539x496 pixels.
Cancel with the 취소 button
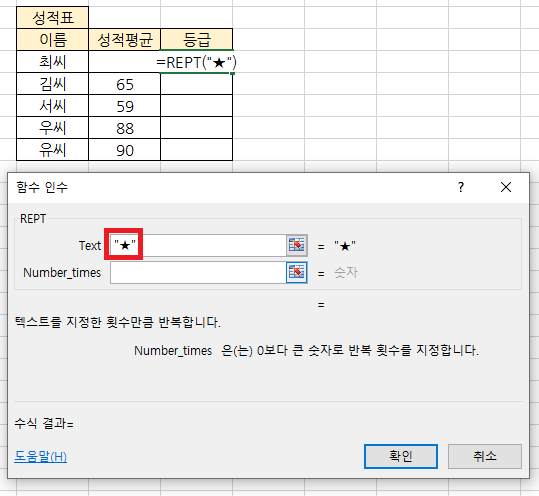485,456
